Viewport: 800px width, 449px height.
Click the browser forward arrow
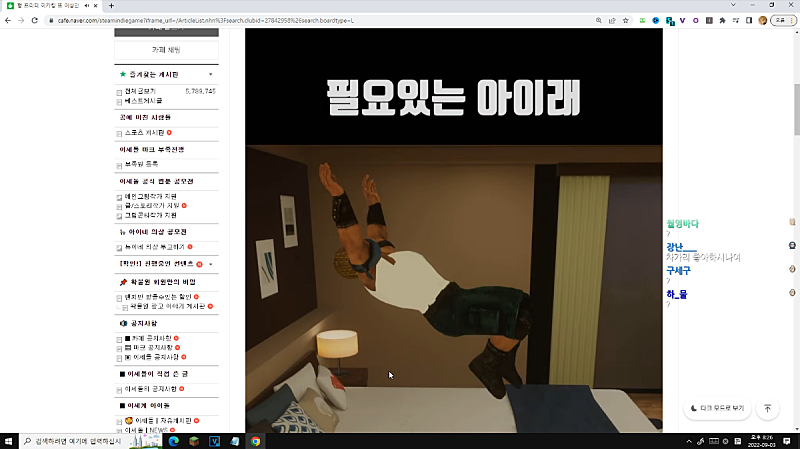click(x=21, y=20)
